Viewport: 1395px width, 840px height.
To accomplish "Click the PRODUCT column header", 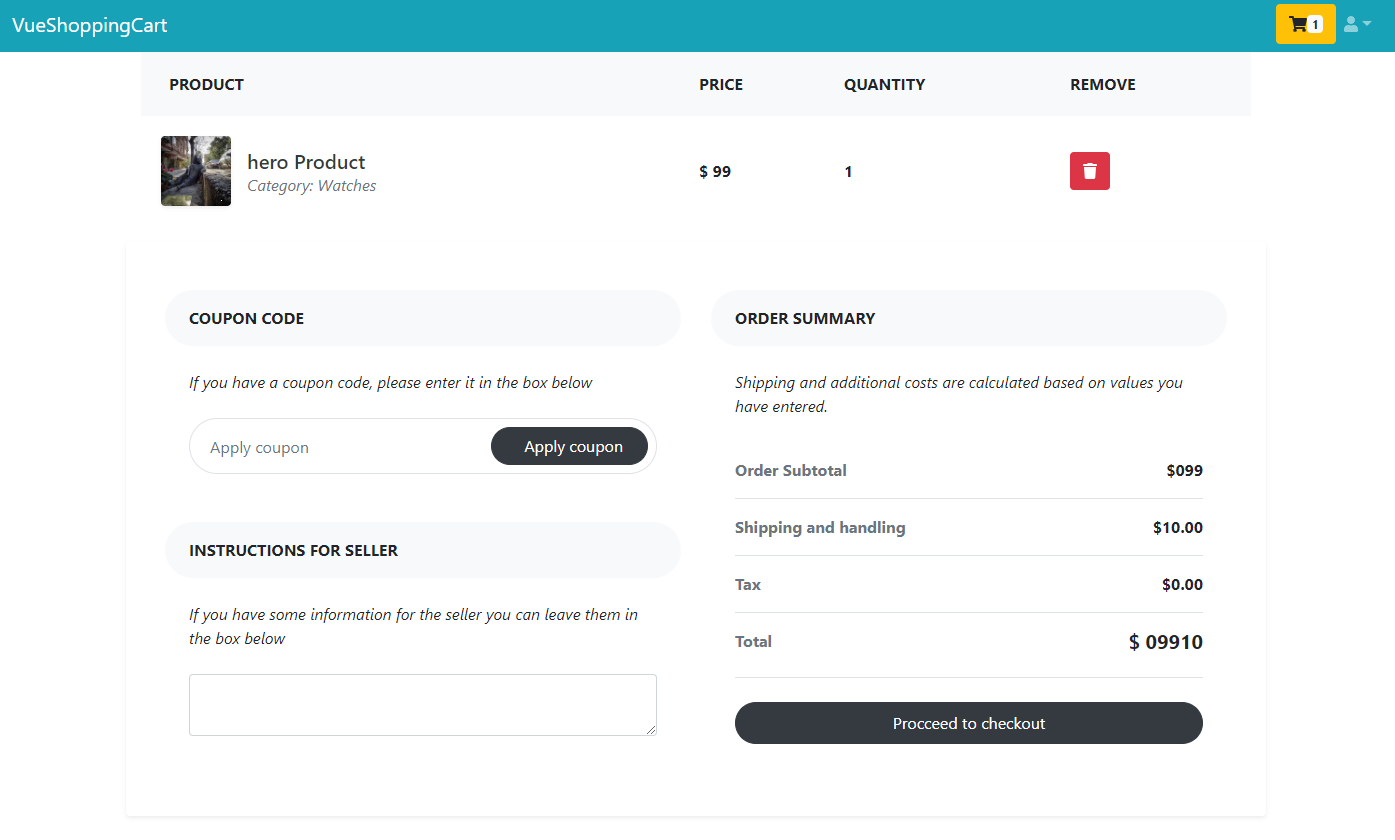I will [206, 85].
